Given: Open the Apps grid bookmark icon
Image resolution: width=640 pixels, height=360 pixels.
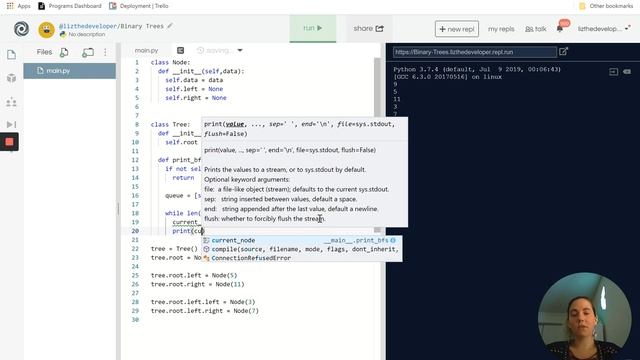Looking at the screenshot, I should [x=10, y=6].
